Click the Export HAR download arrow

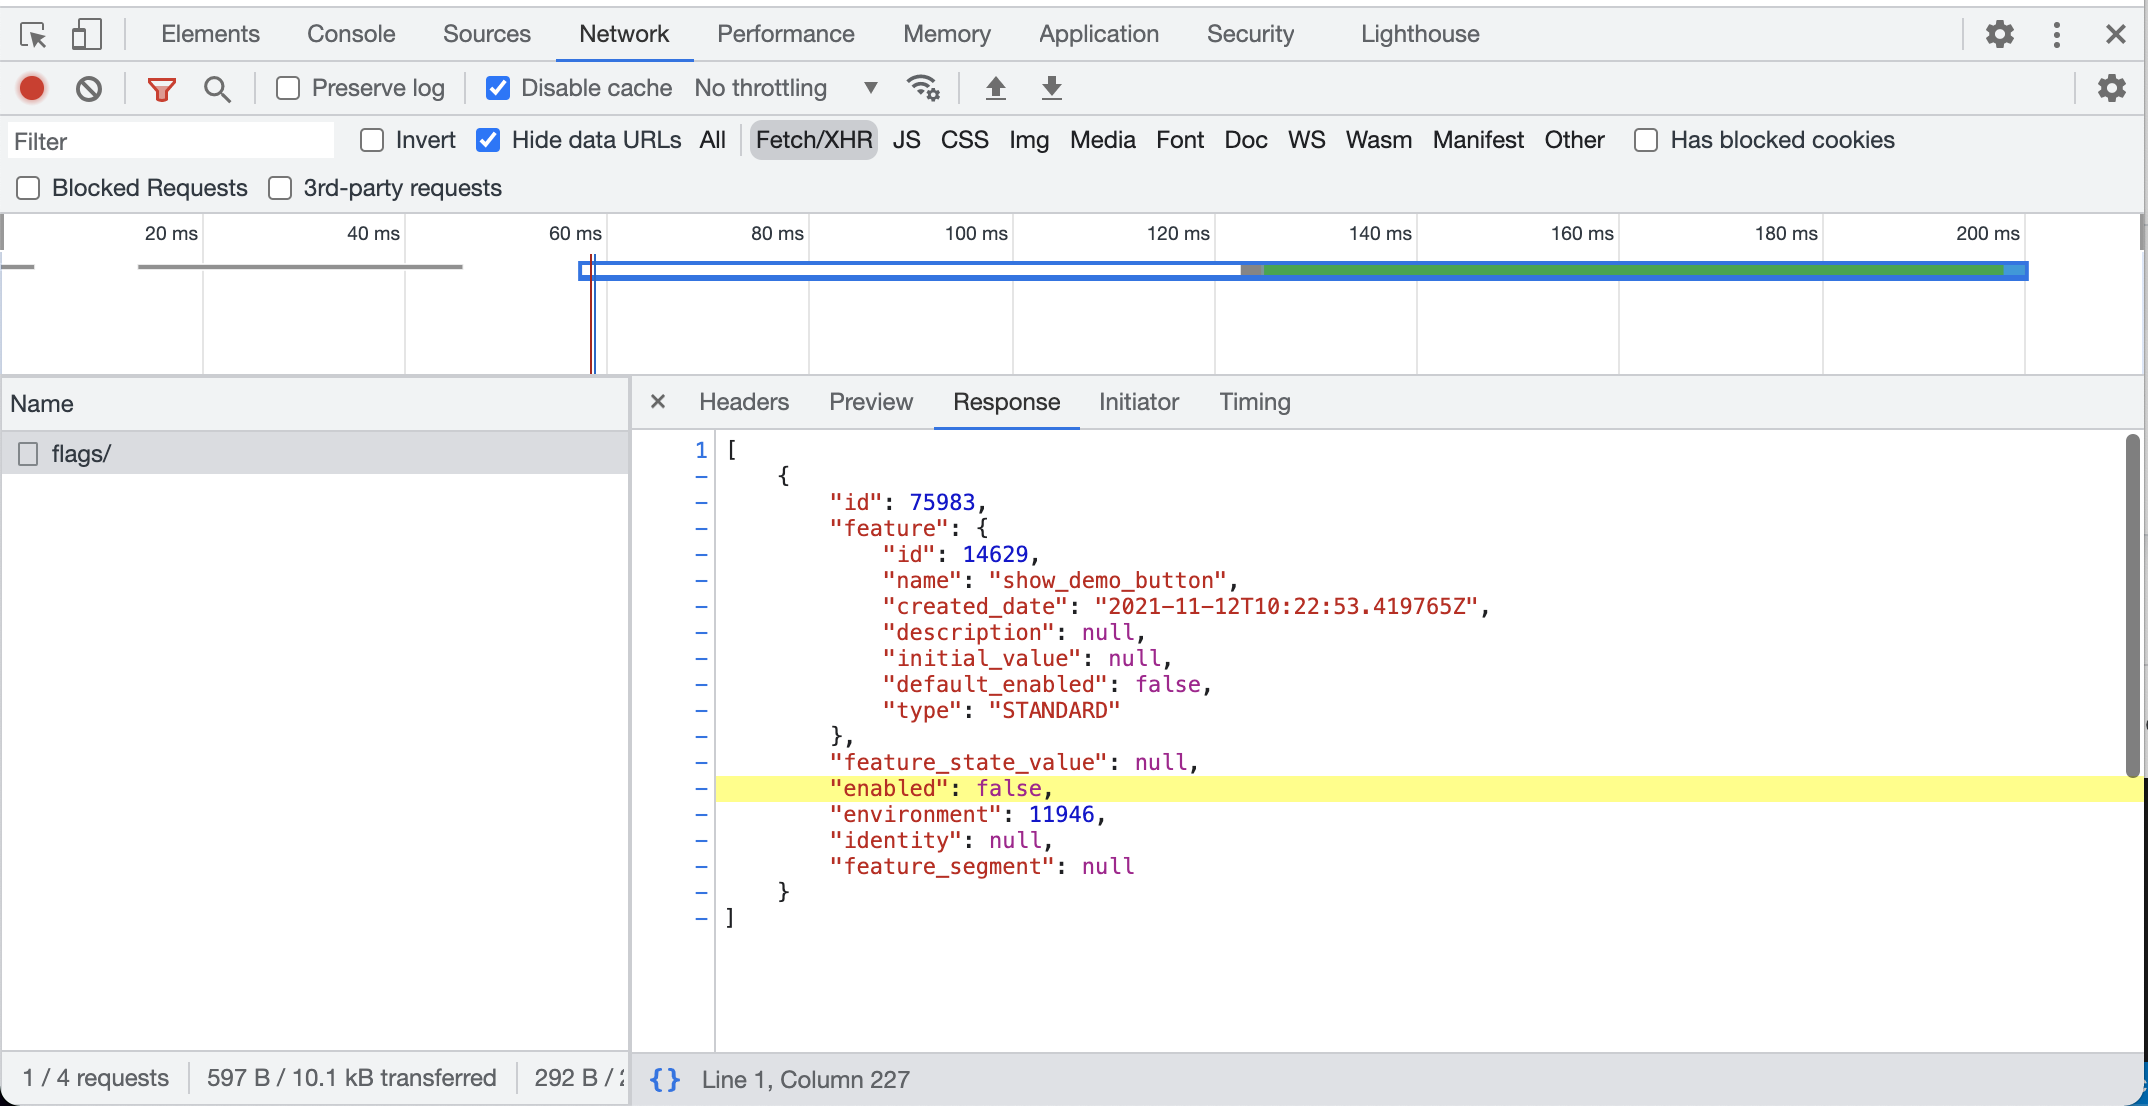point(1051,88)
